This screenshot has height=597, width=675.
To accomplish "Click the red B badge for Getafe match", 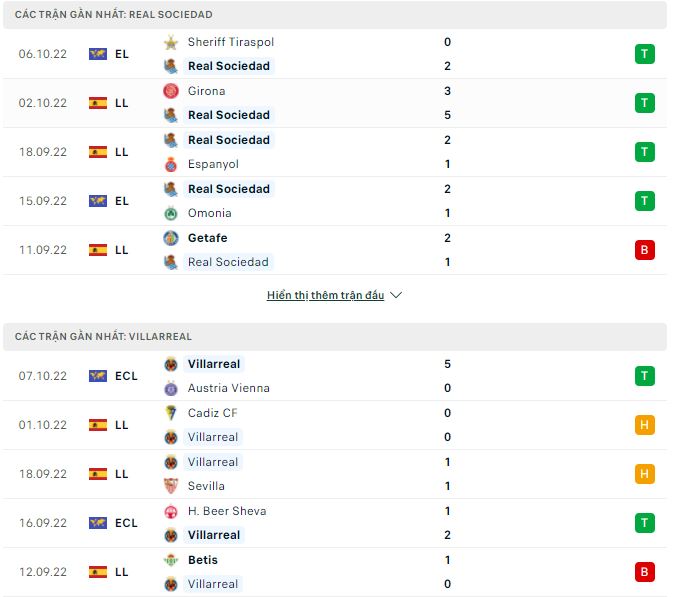I will coord(644,250).
